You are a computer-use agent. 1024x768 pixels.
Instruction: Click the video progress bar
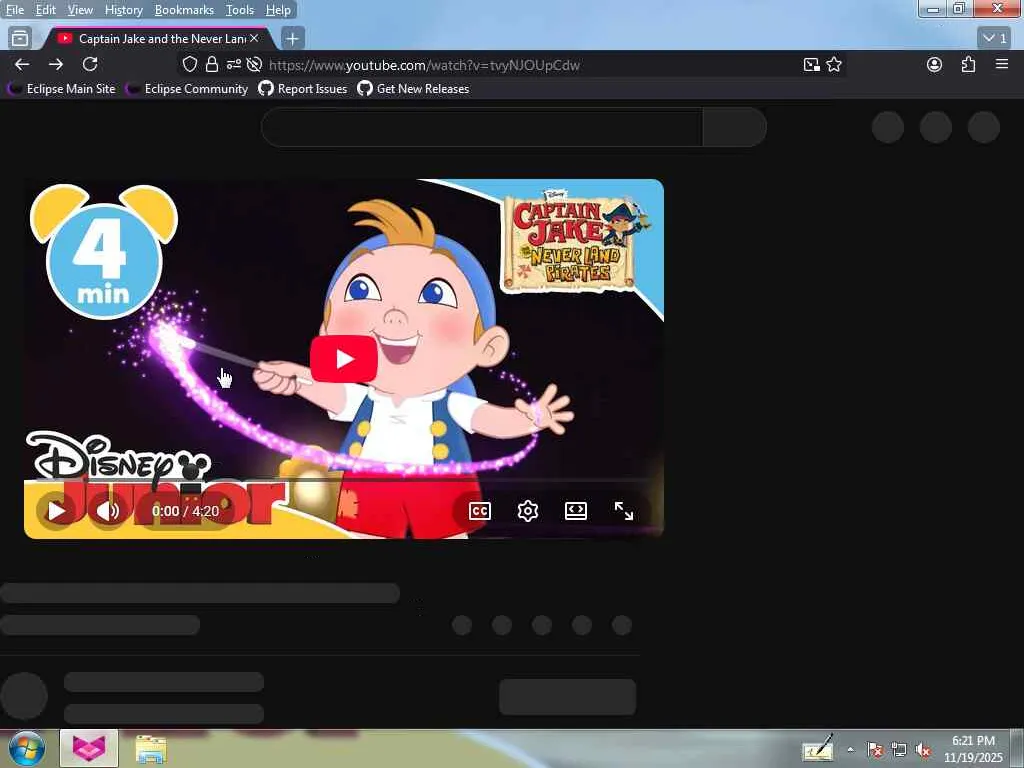point(344,480)
